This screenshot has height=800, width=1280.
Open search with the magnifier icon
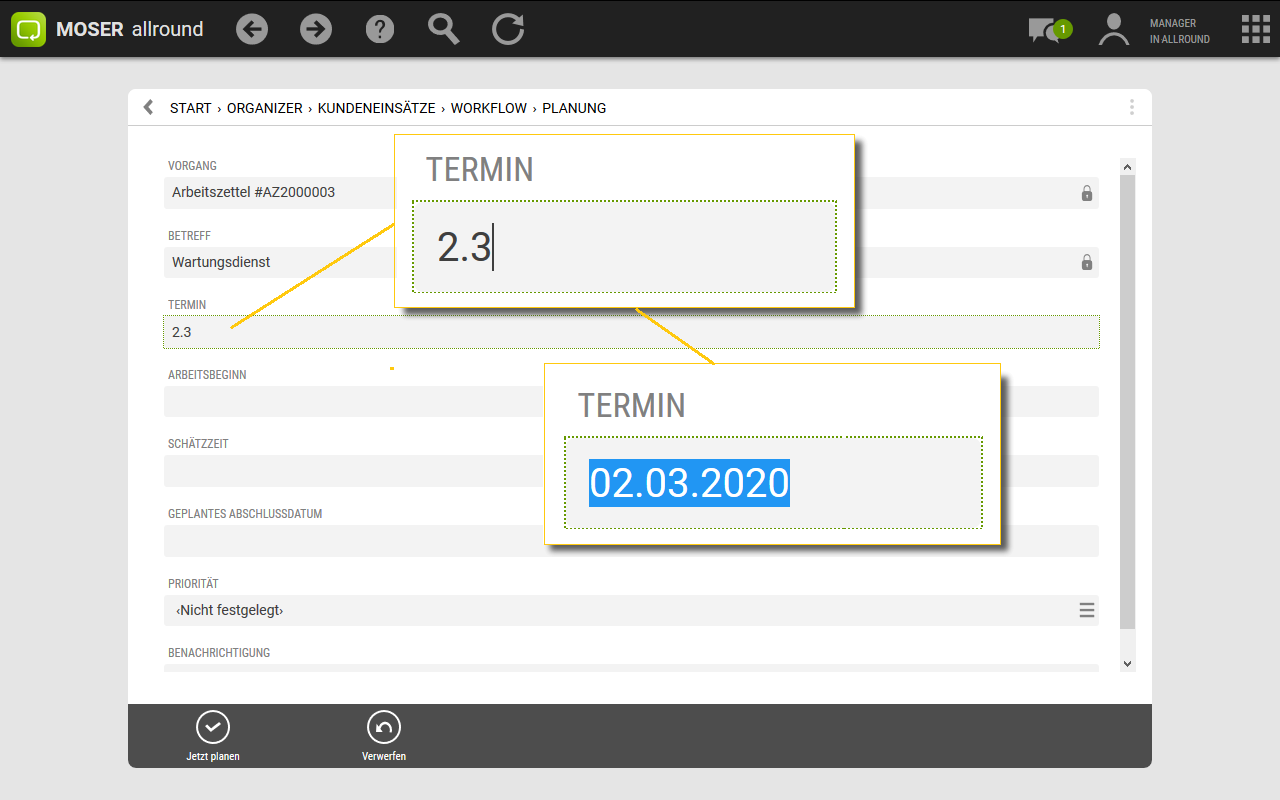click(443, 29)
